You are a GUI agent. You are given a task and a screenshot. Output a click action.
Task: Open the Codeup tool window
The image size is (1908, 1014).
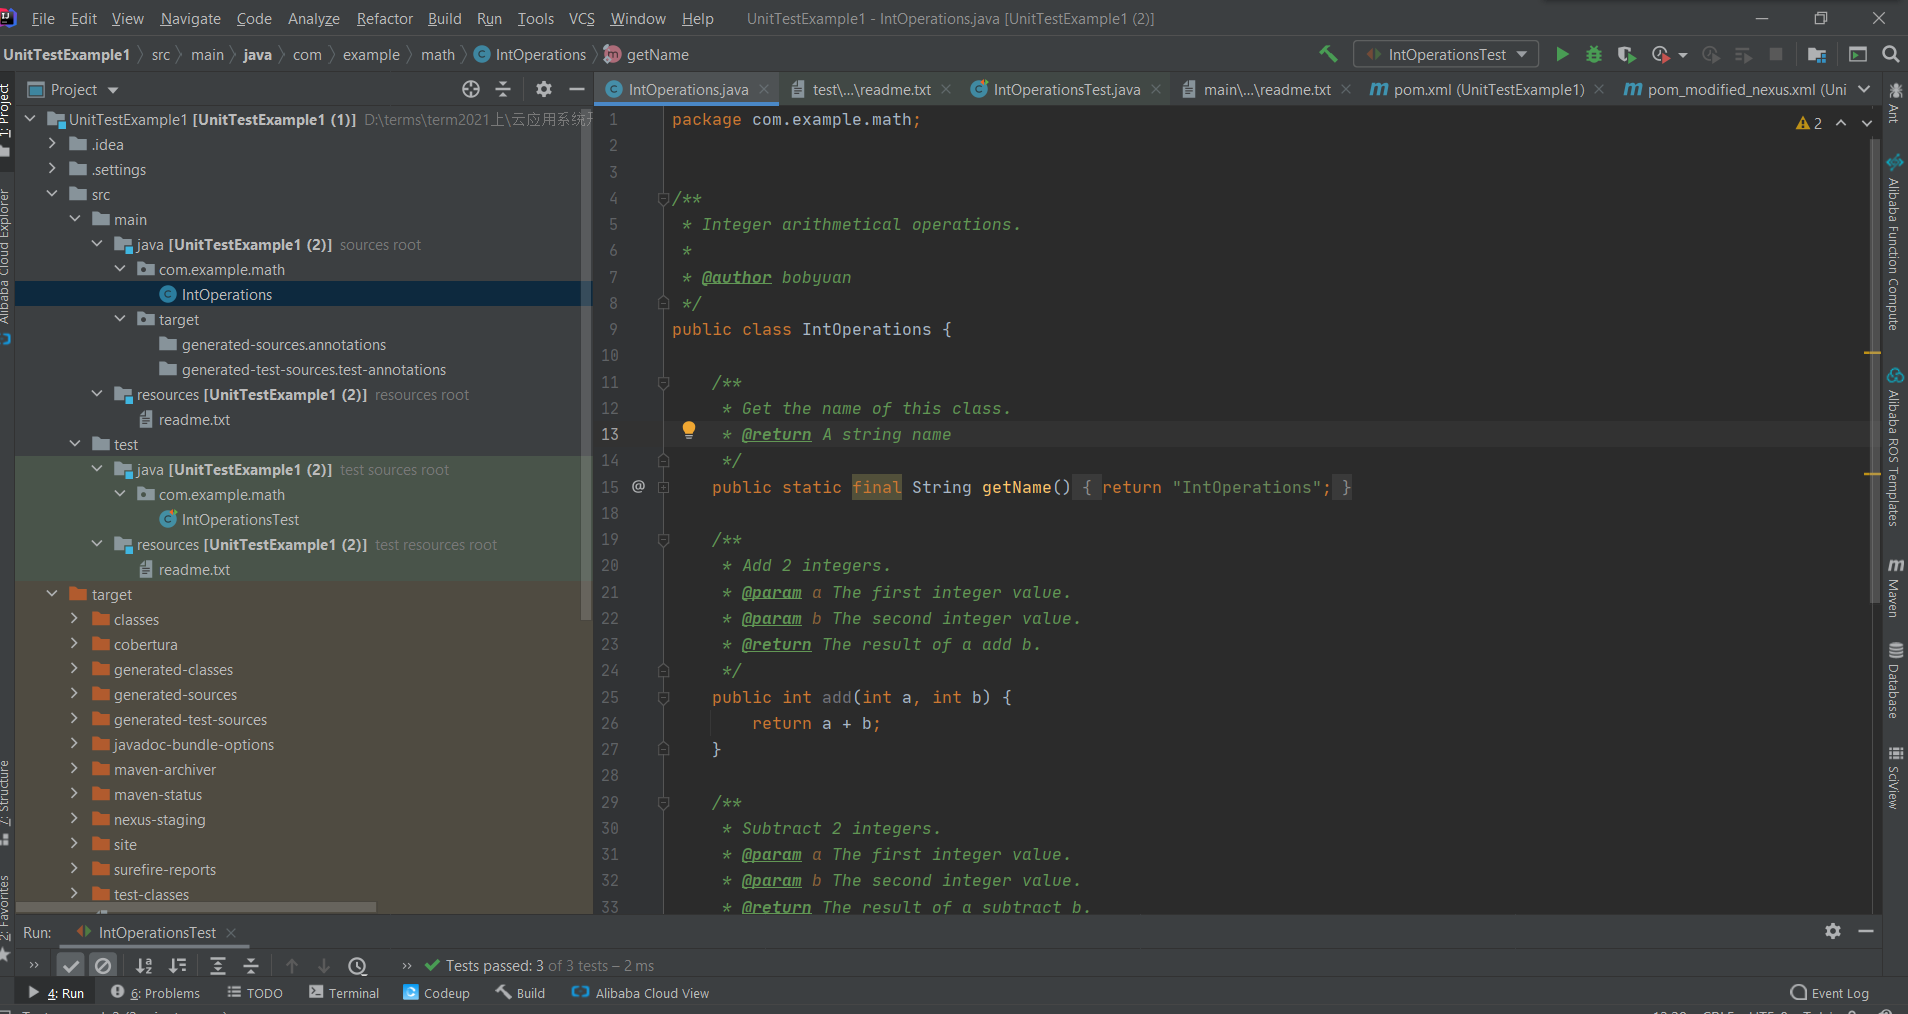pos(436,993)
